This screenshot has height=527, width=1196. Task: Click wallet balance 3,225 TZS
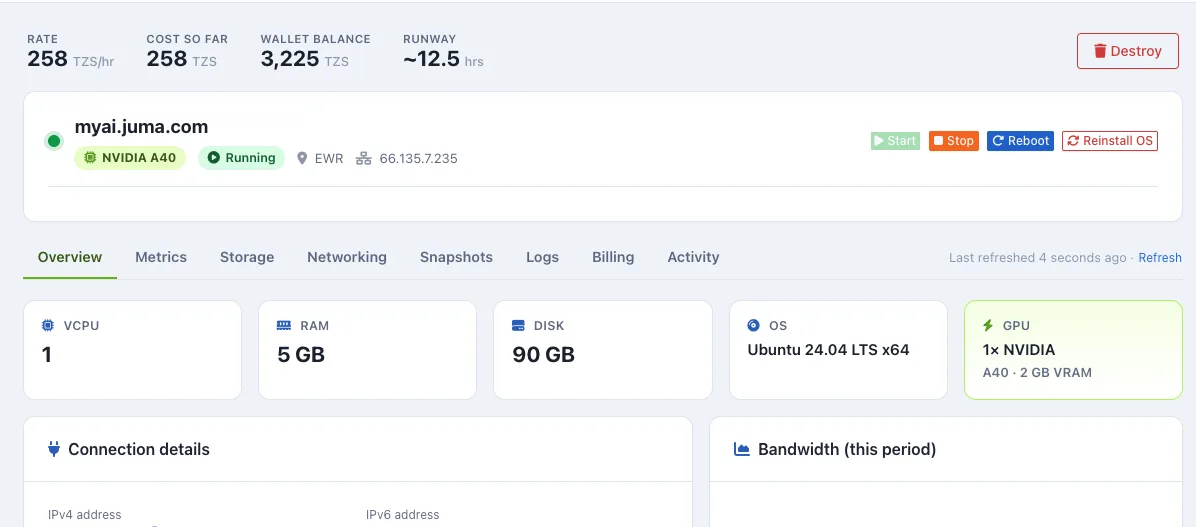tap(305, 59)
